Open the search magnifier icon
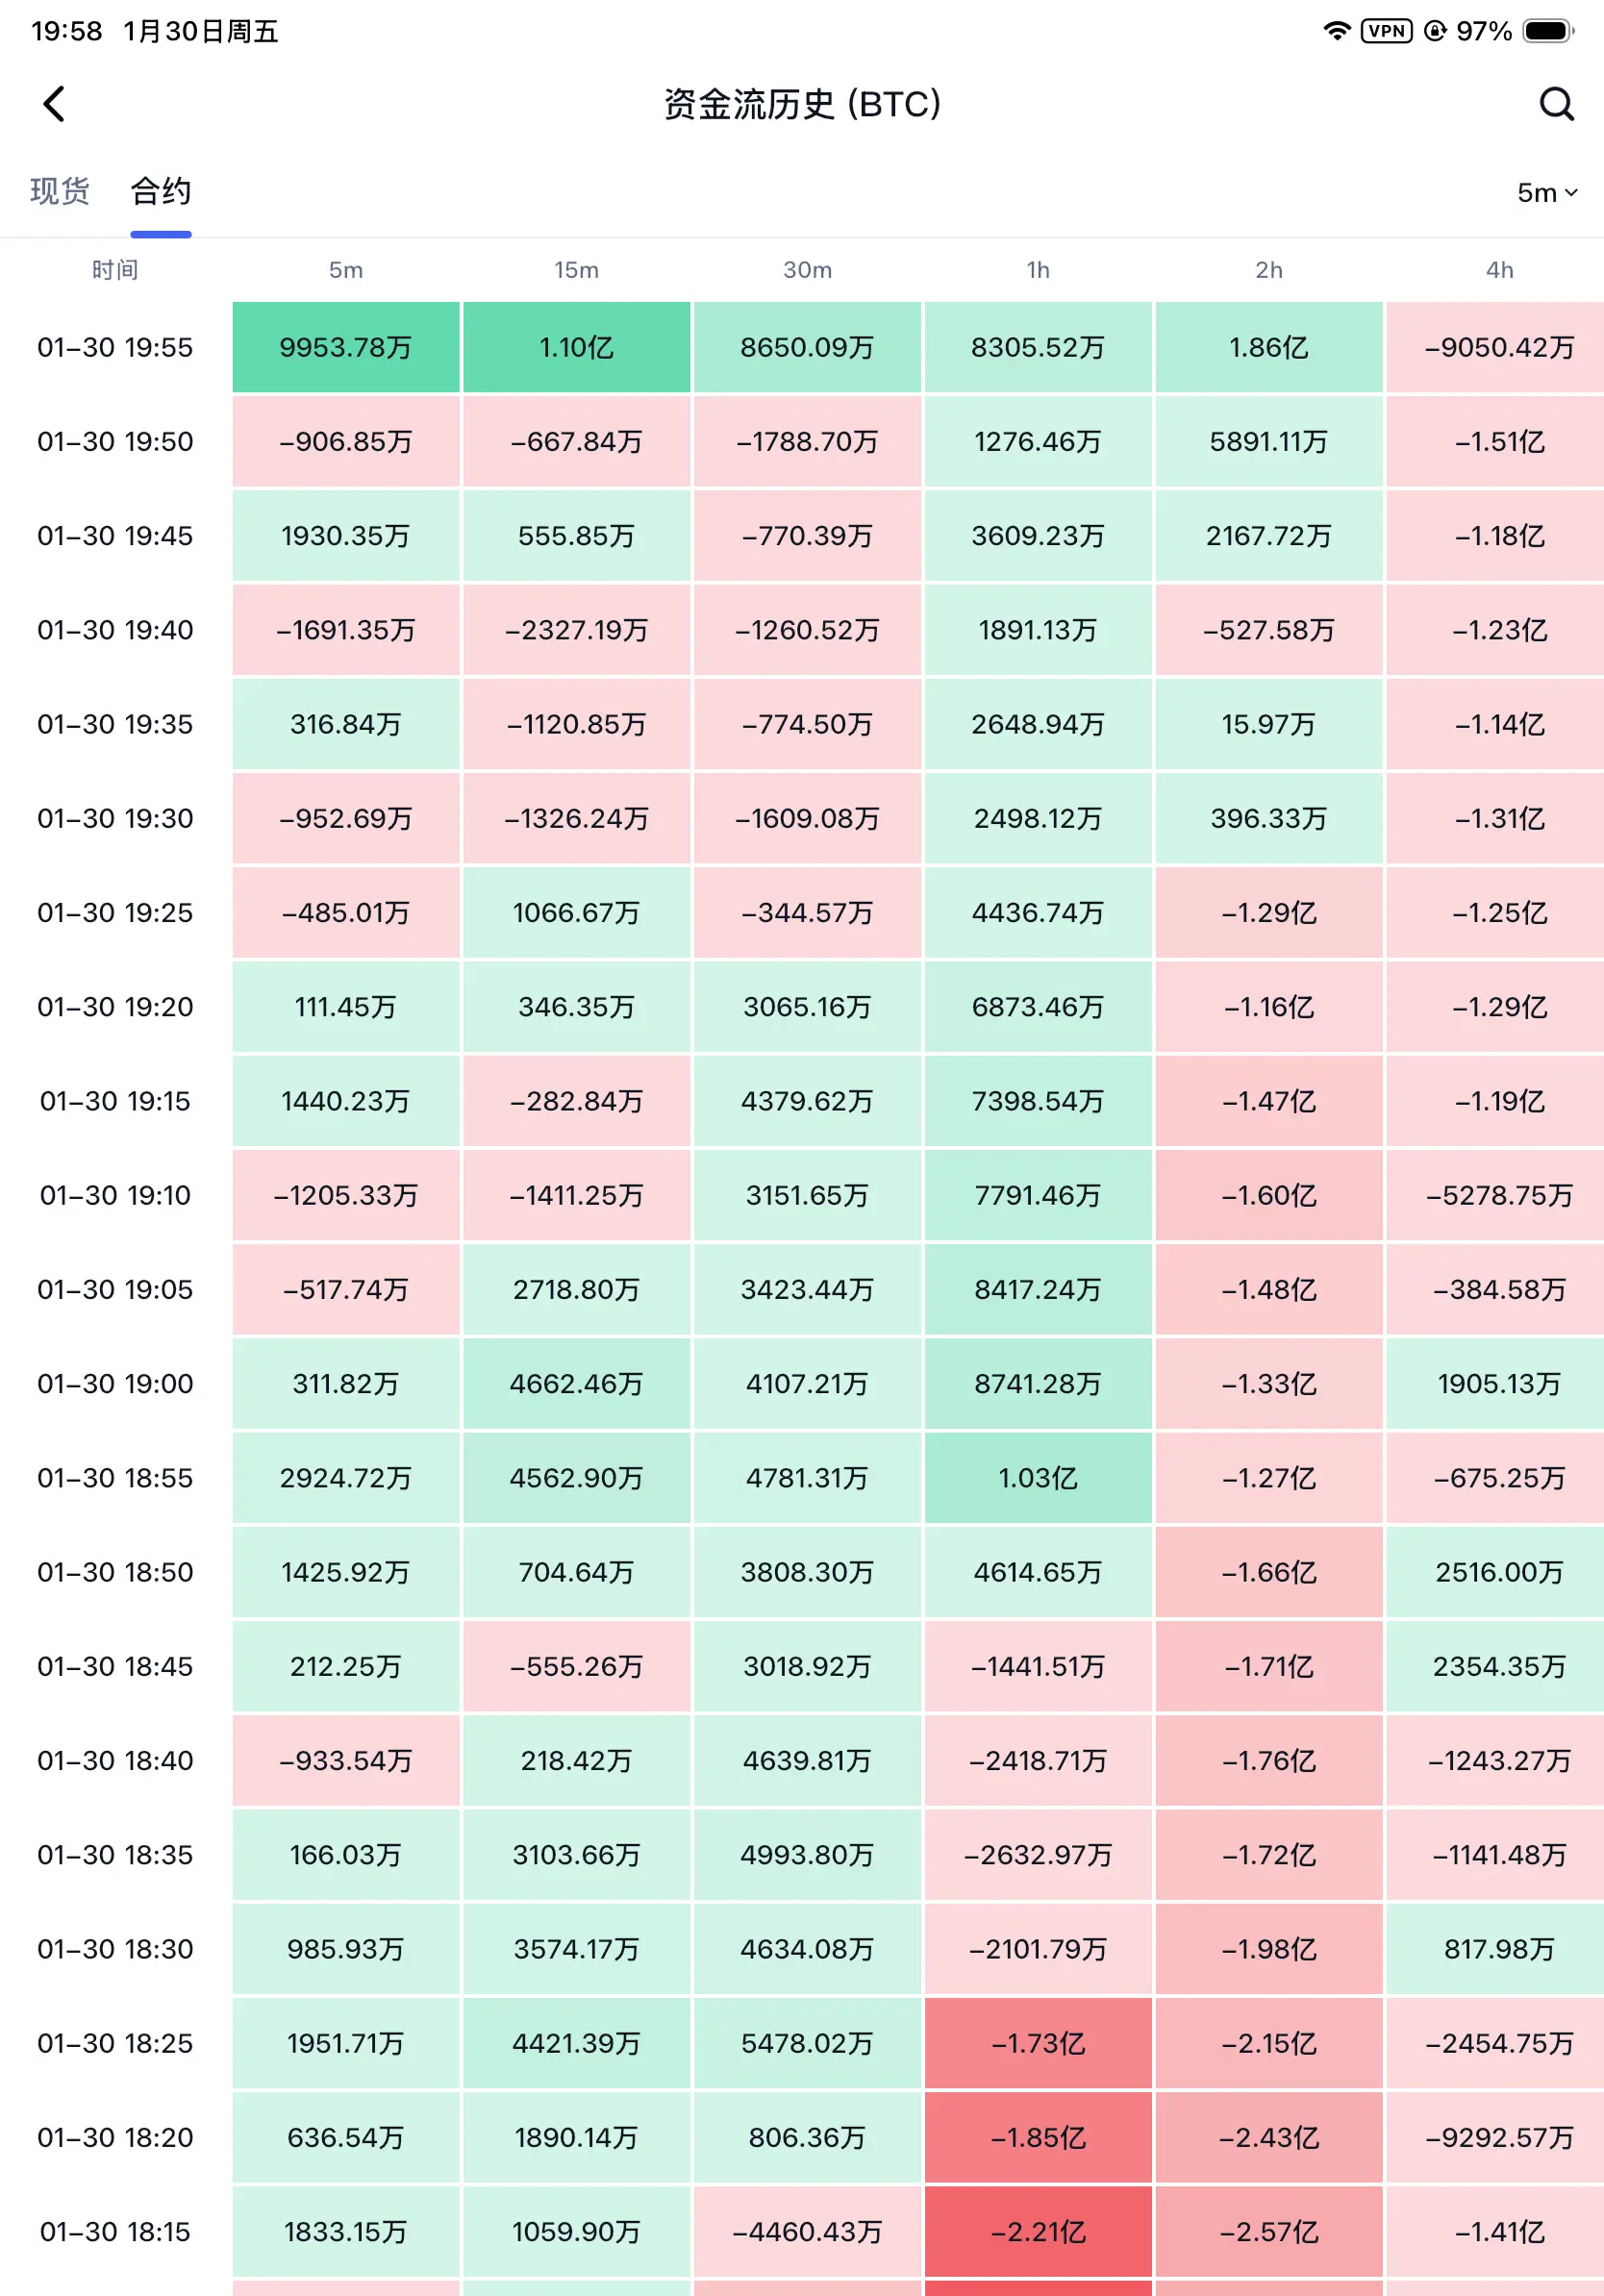The height and width of the screenshot is (2296, 1604). pos(1556,104)
